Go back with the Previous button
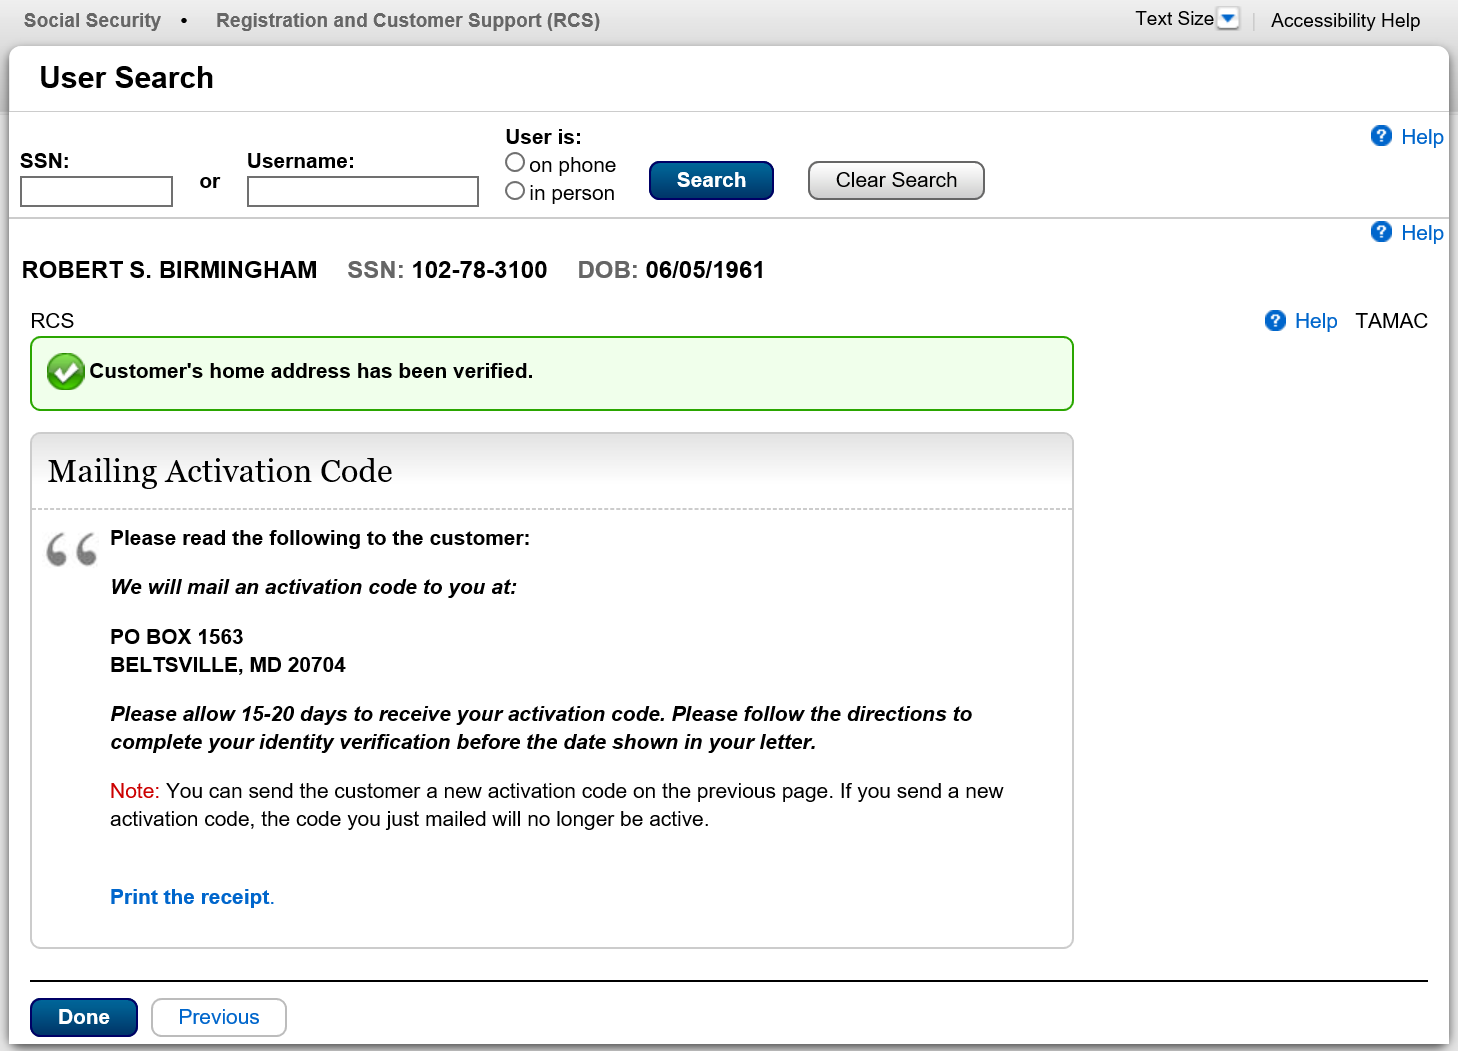Screen dimensions: 1458x1051 click(219, 1017)
